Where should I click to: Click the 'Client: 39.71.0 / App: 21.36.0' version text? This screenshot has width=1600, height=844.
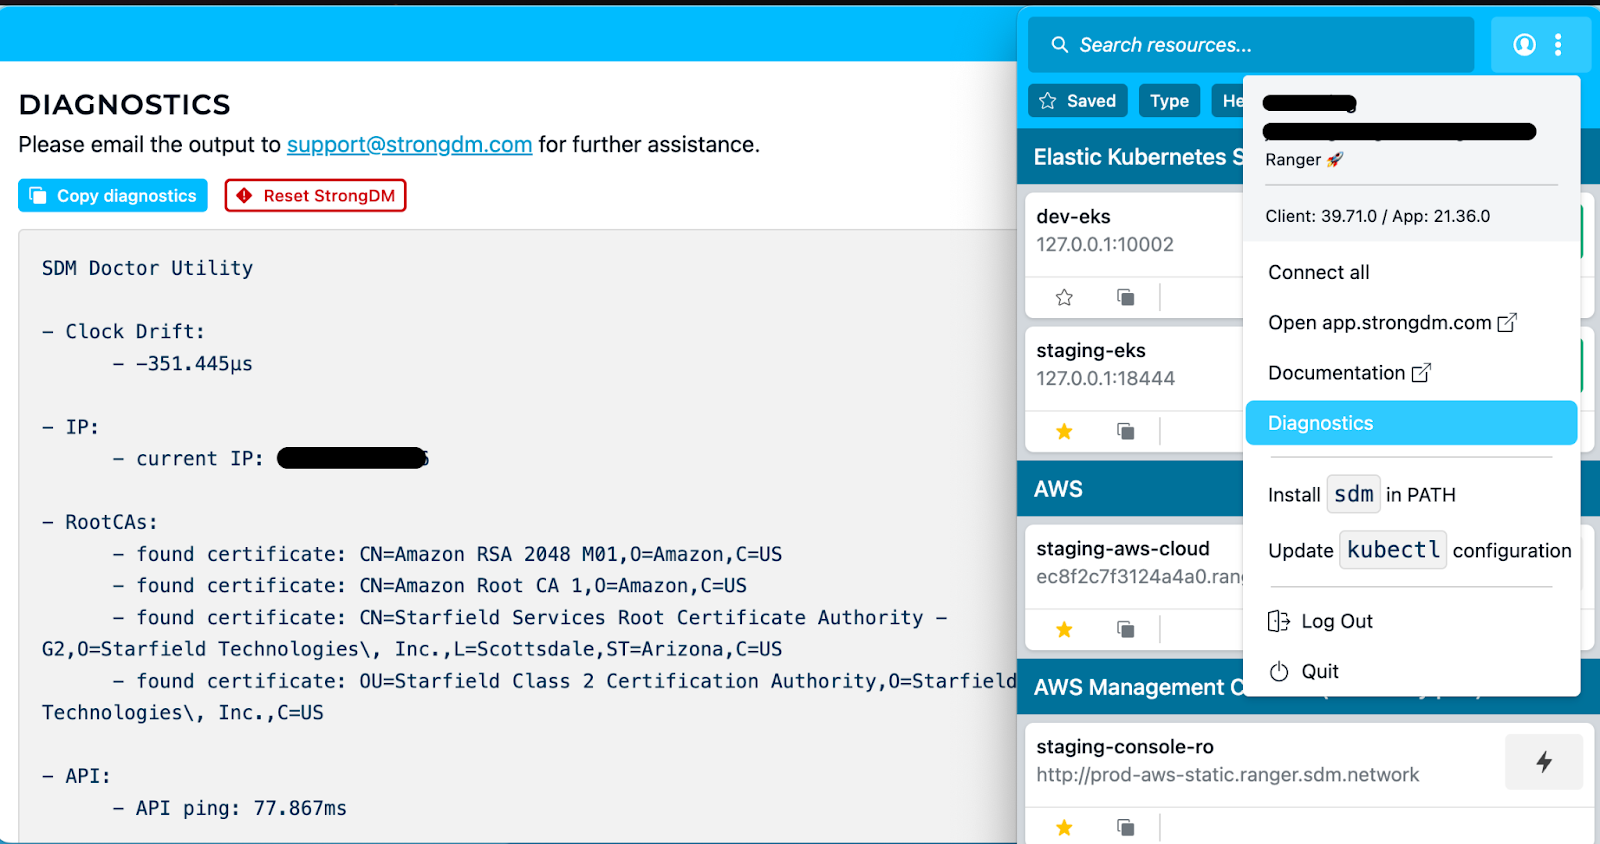click(1377, 216)
